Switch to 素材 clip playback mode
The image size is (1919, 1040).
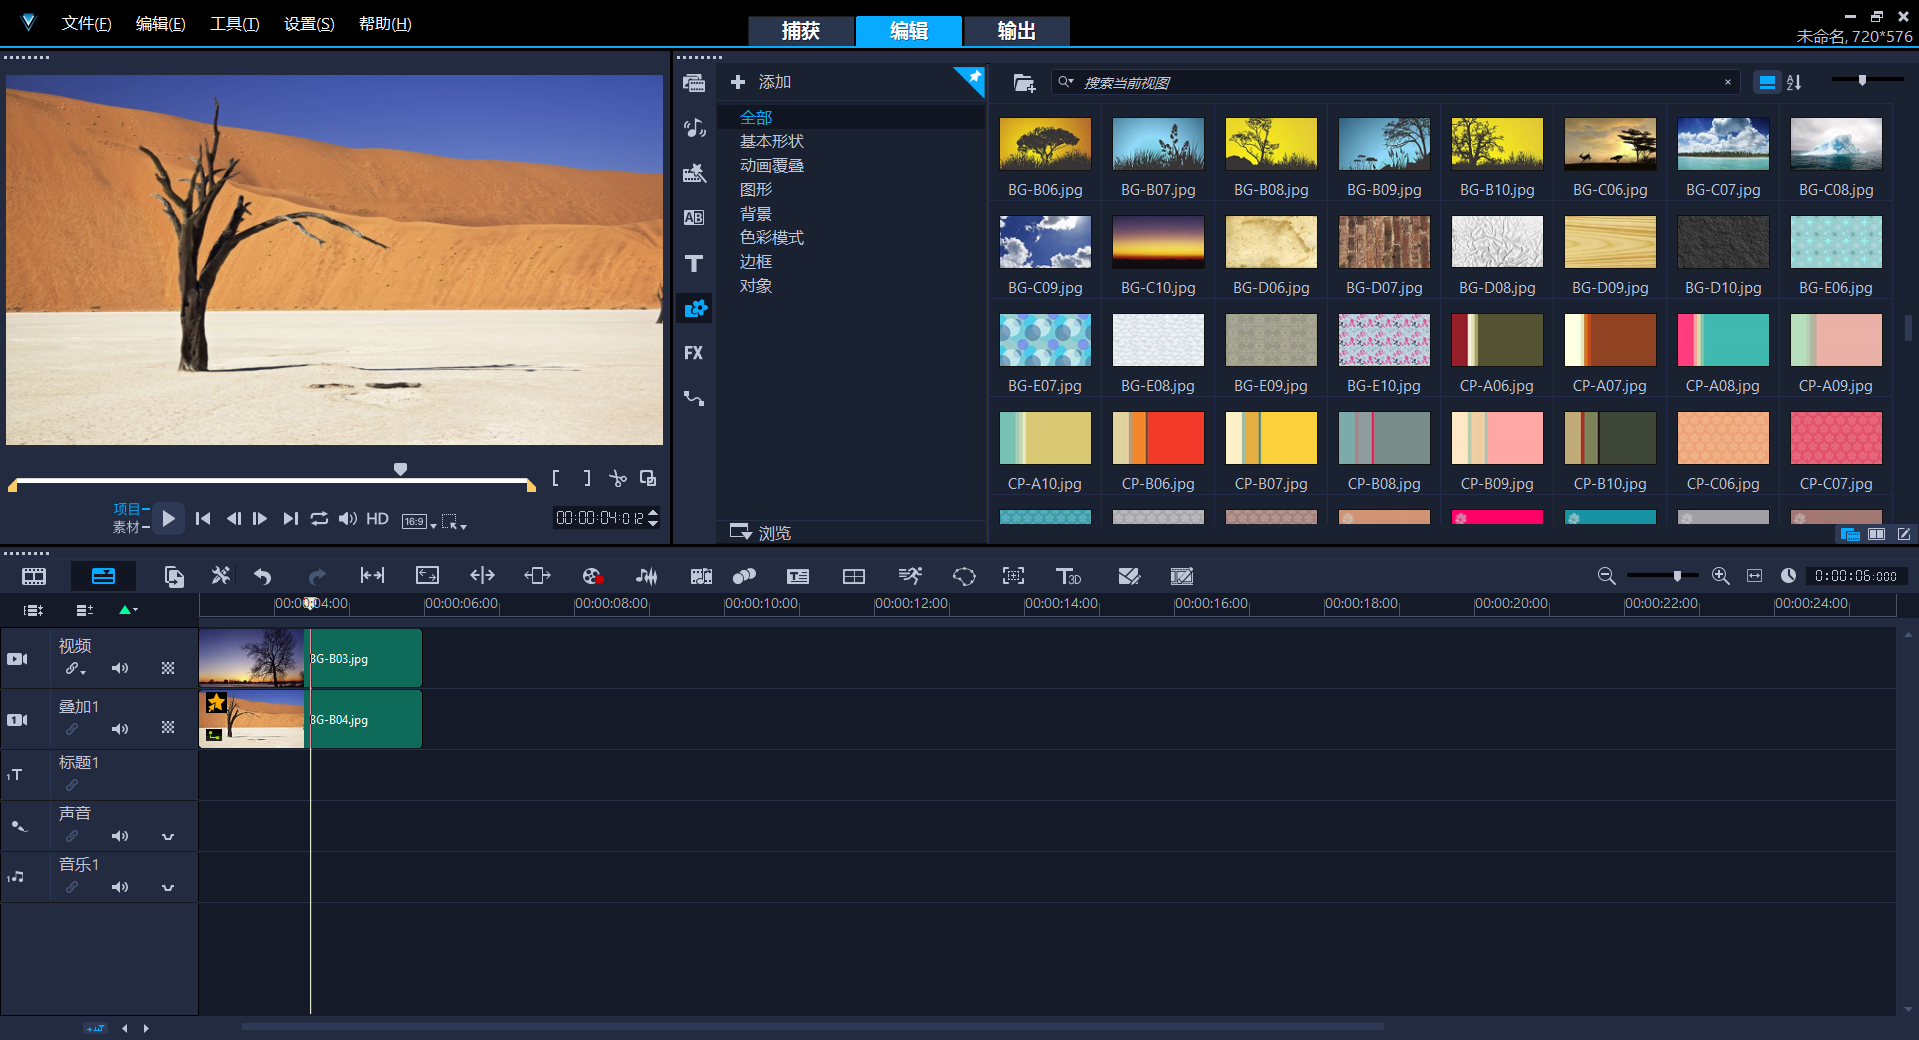tap(126, 527)
